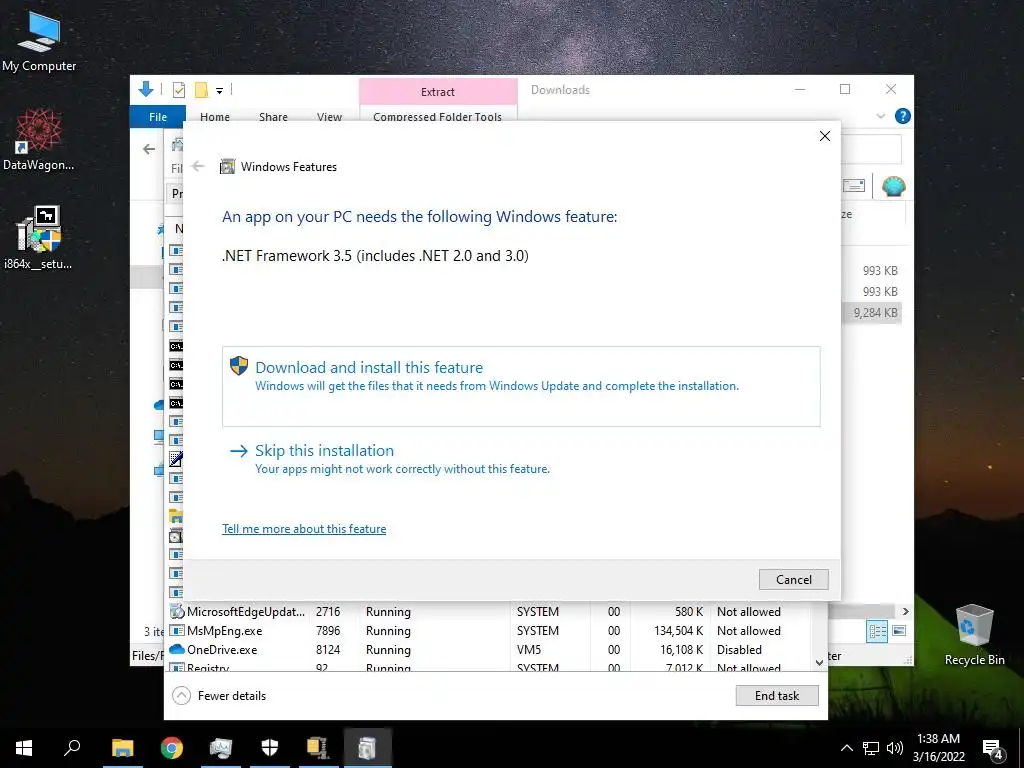Image resolution: width=1024 pixels, height=768 pixels.
Task: Open the Extract contextual tab
Action: [x=438, y=92]
